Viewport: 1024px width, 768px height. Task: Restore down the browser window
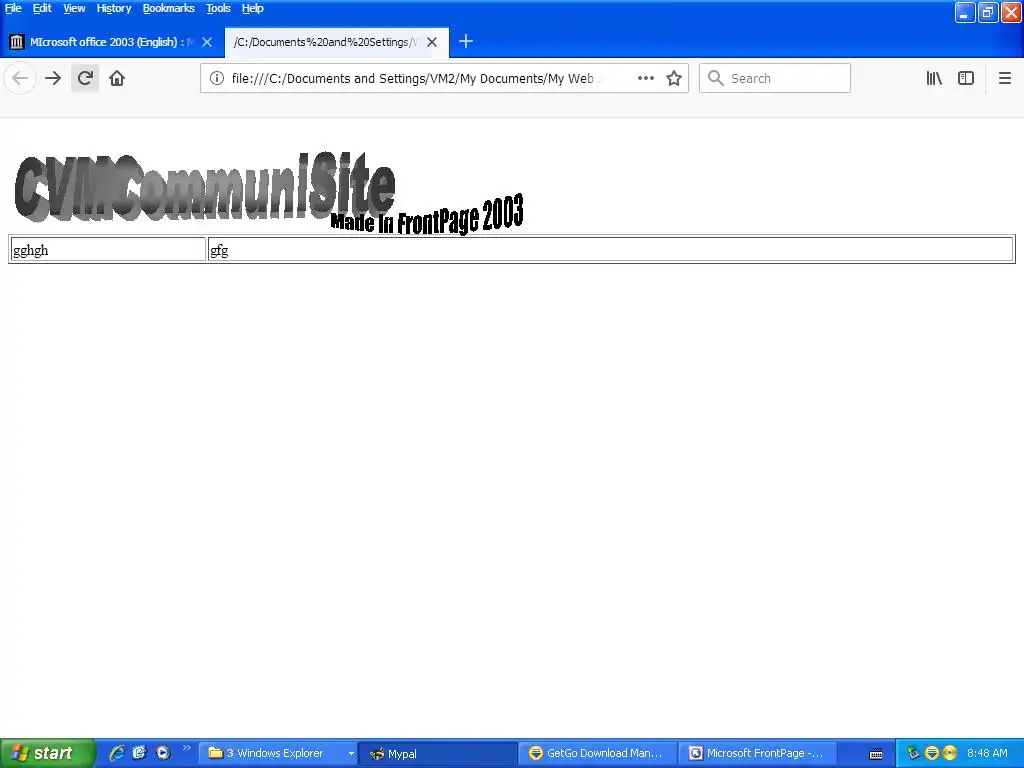987,12
